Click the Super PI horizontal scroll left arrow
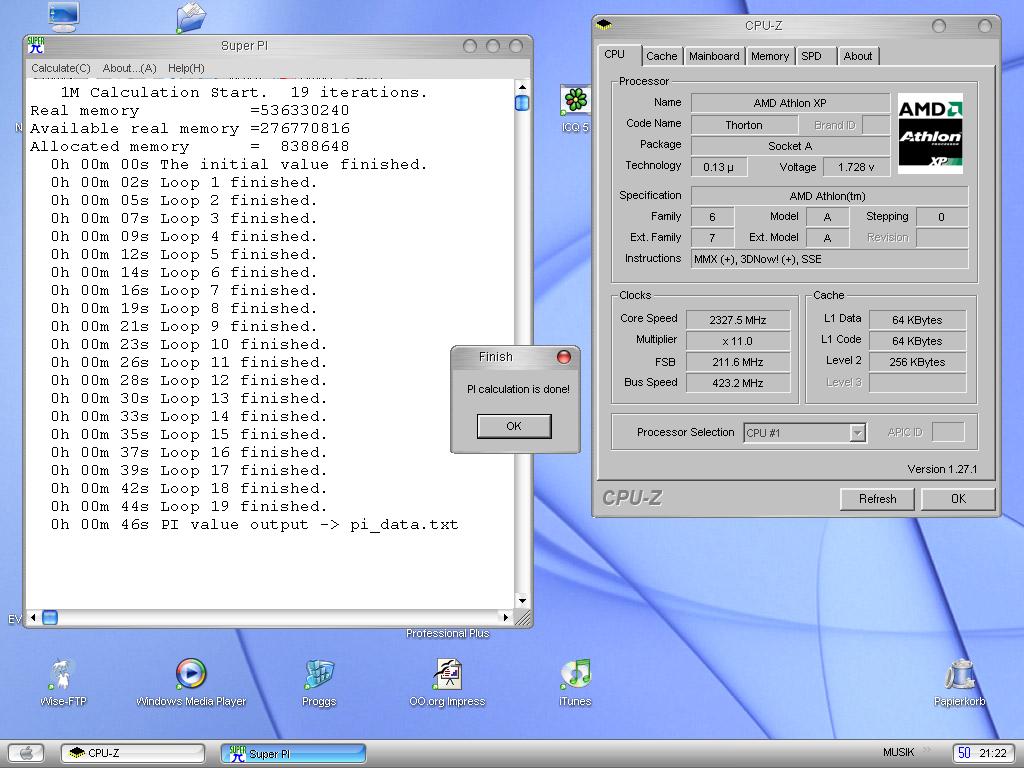 [x=33, y=616]
